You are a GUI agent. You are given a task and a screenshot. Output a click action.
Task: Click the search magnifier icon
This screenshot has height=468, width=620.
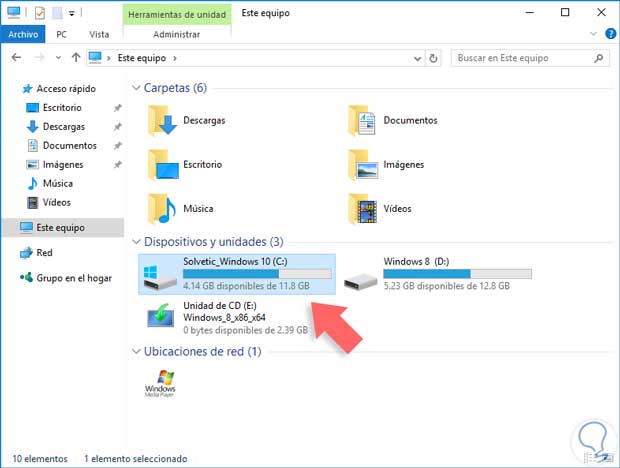pos(599,58)
